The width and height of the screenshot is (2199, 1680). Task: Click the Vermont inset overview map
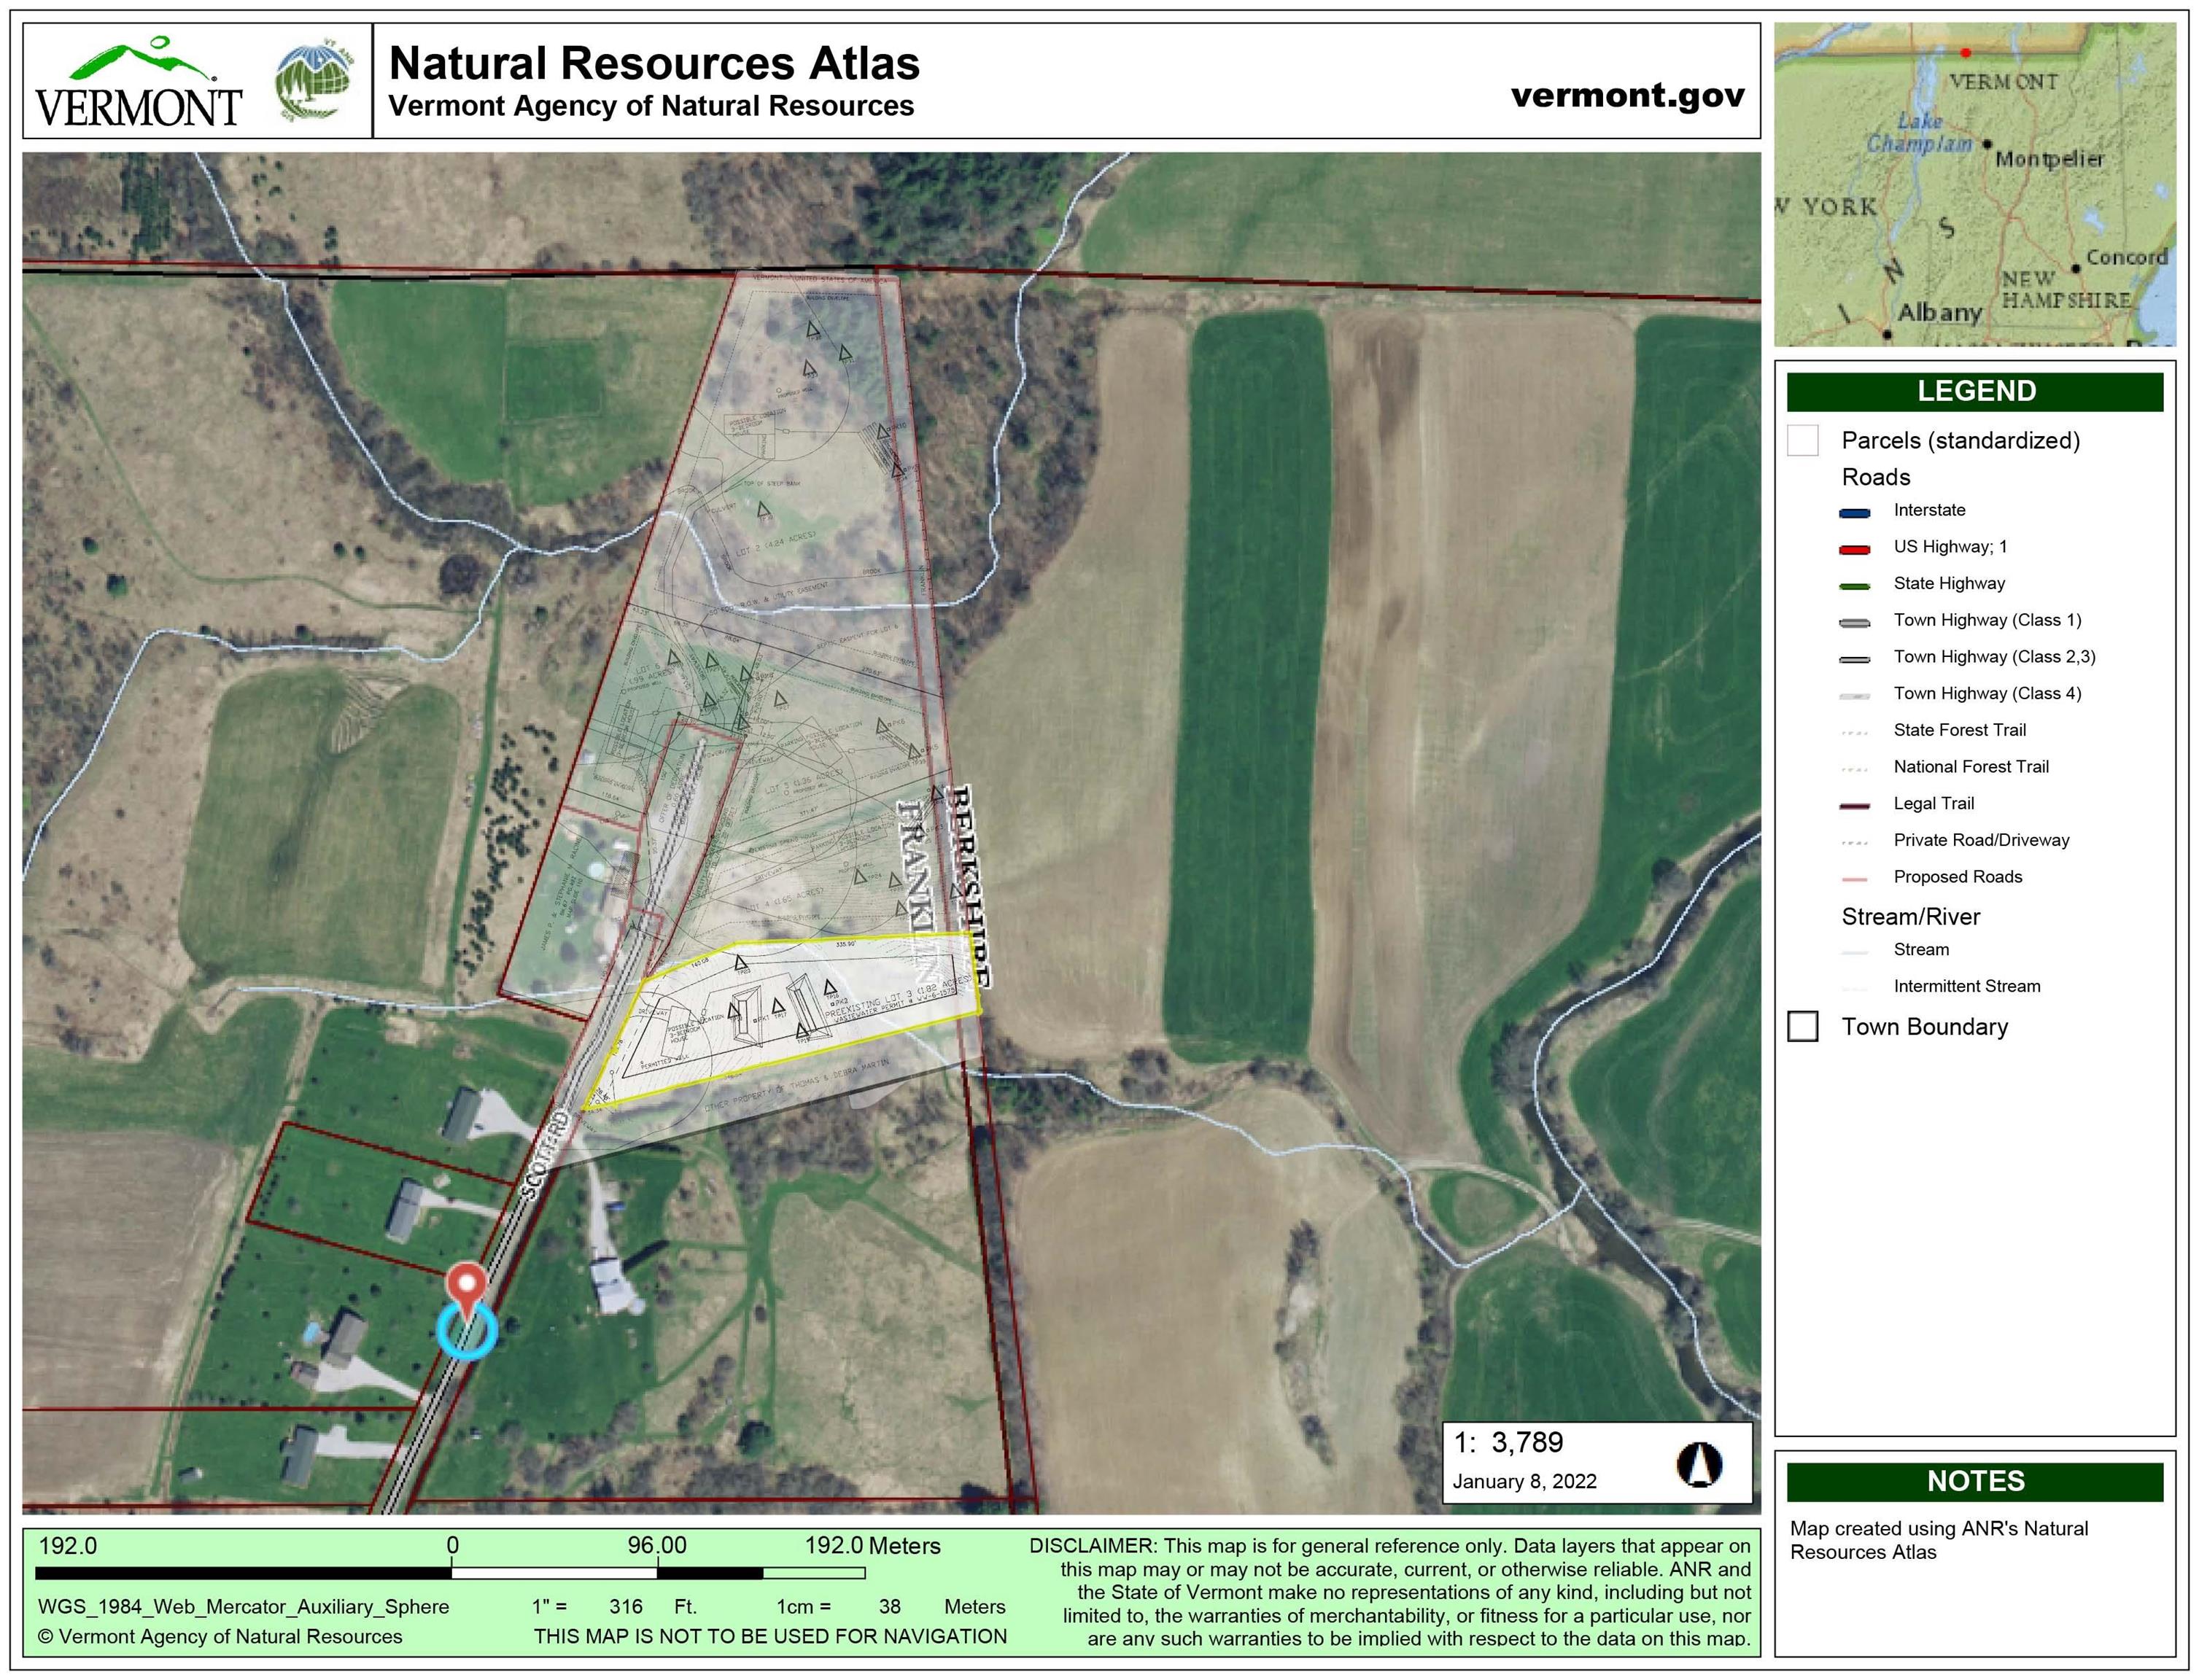click(x=1974, y=185)
